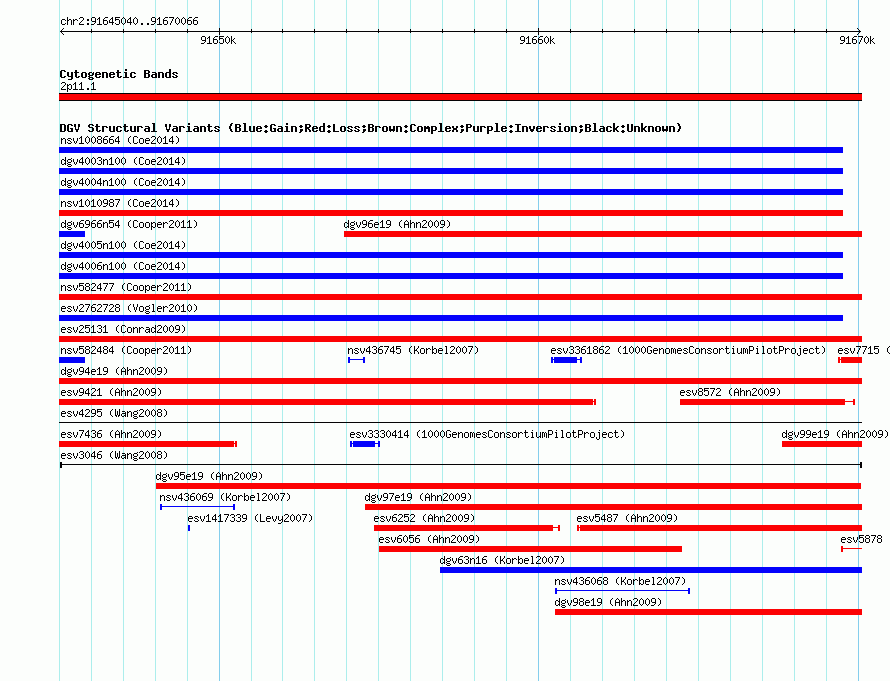Select the dgv96e19 (Ahn2009) label
Viewport: 890px width, 681px height.
(397, 224)
